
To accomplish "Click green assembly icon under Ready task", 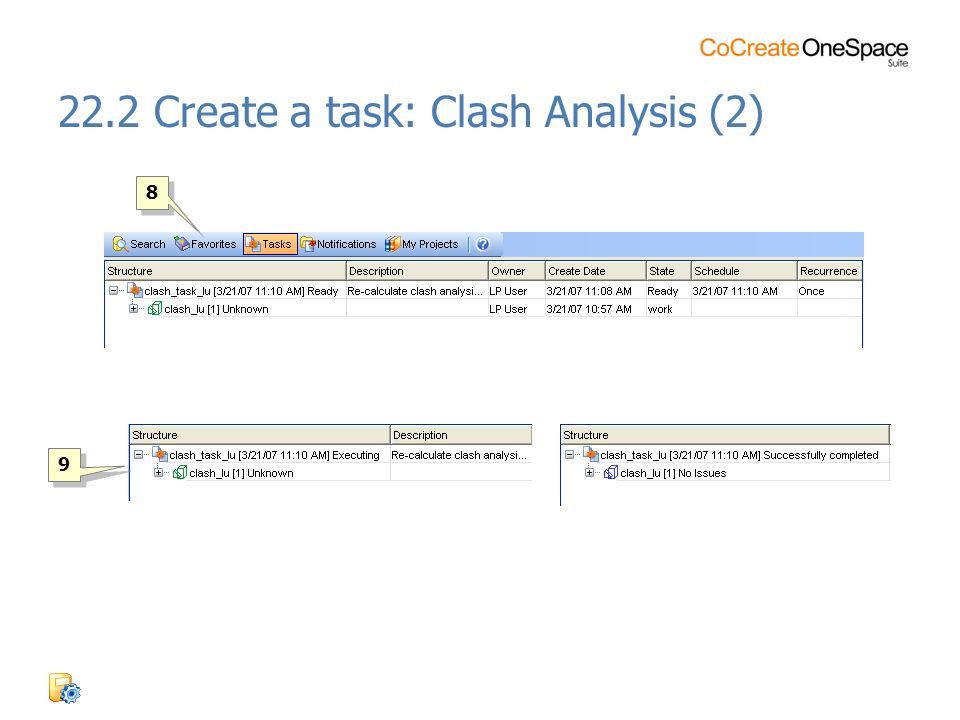I will tap(155, 309).
